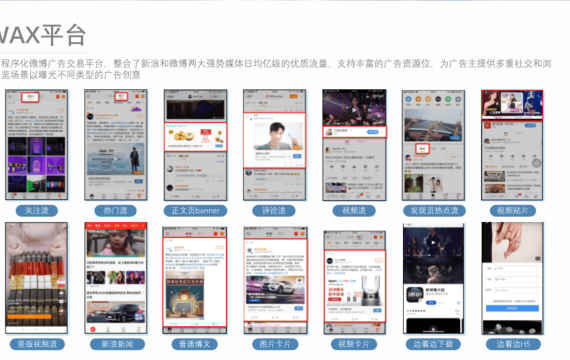The image size is (570, 360).
Task: Click the 竖版视频流 label button
Action: [x=37, y=344]
